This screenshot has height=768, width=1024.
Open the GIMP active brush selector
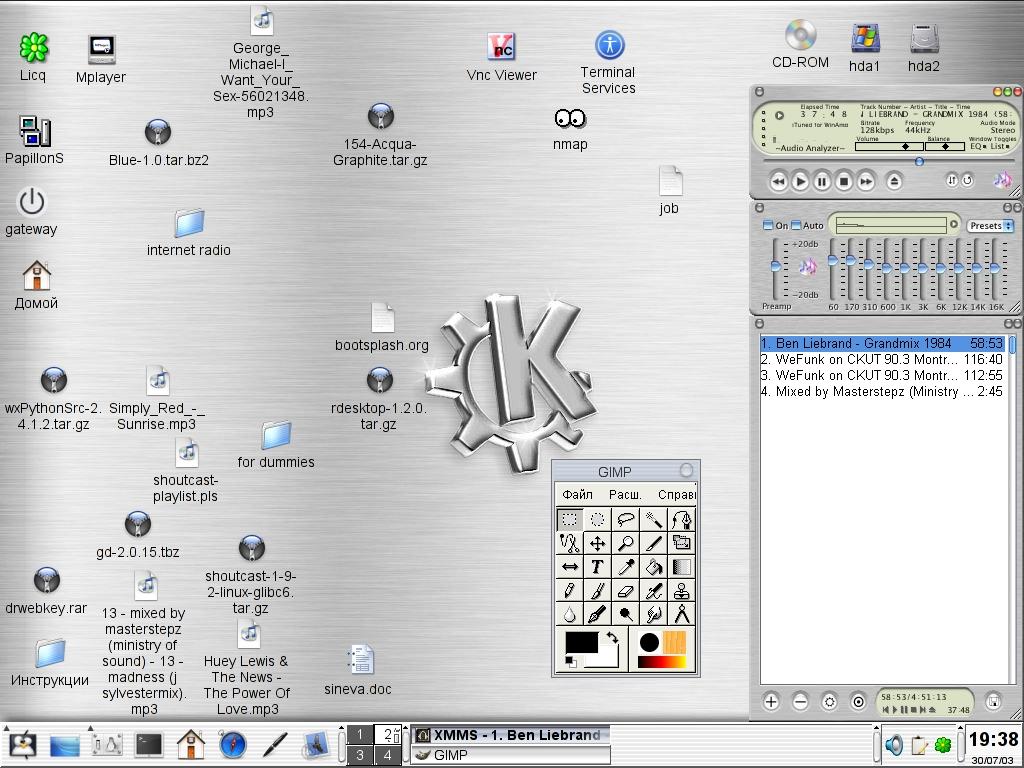[x=650, y=643]
